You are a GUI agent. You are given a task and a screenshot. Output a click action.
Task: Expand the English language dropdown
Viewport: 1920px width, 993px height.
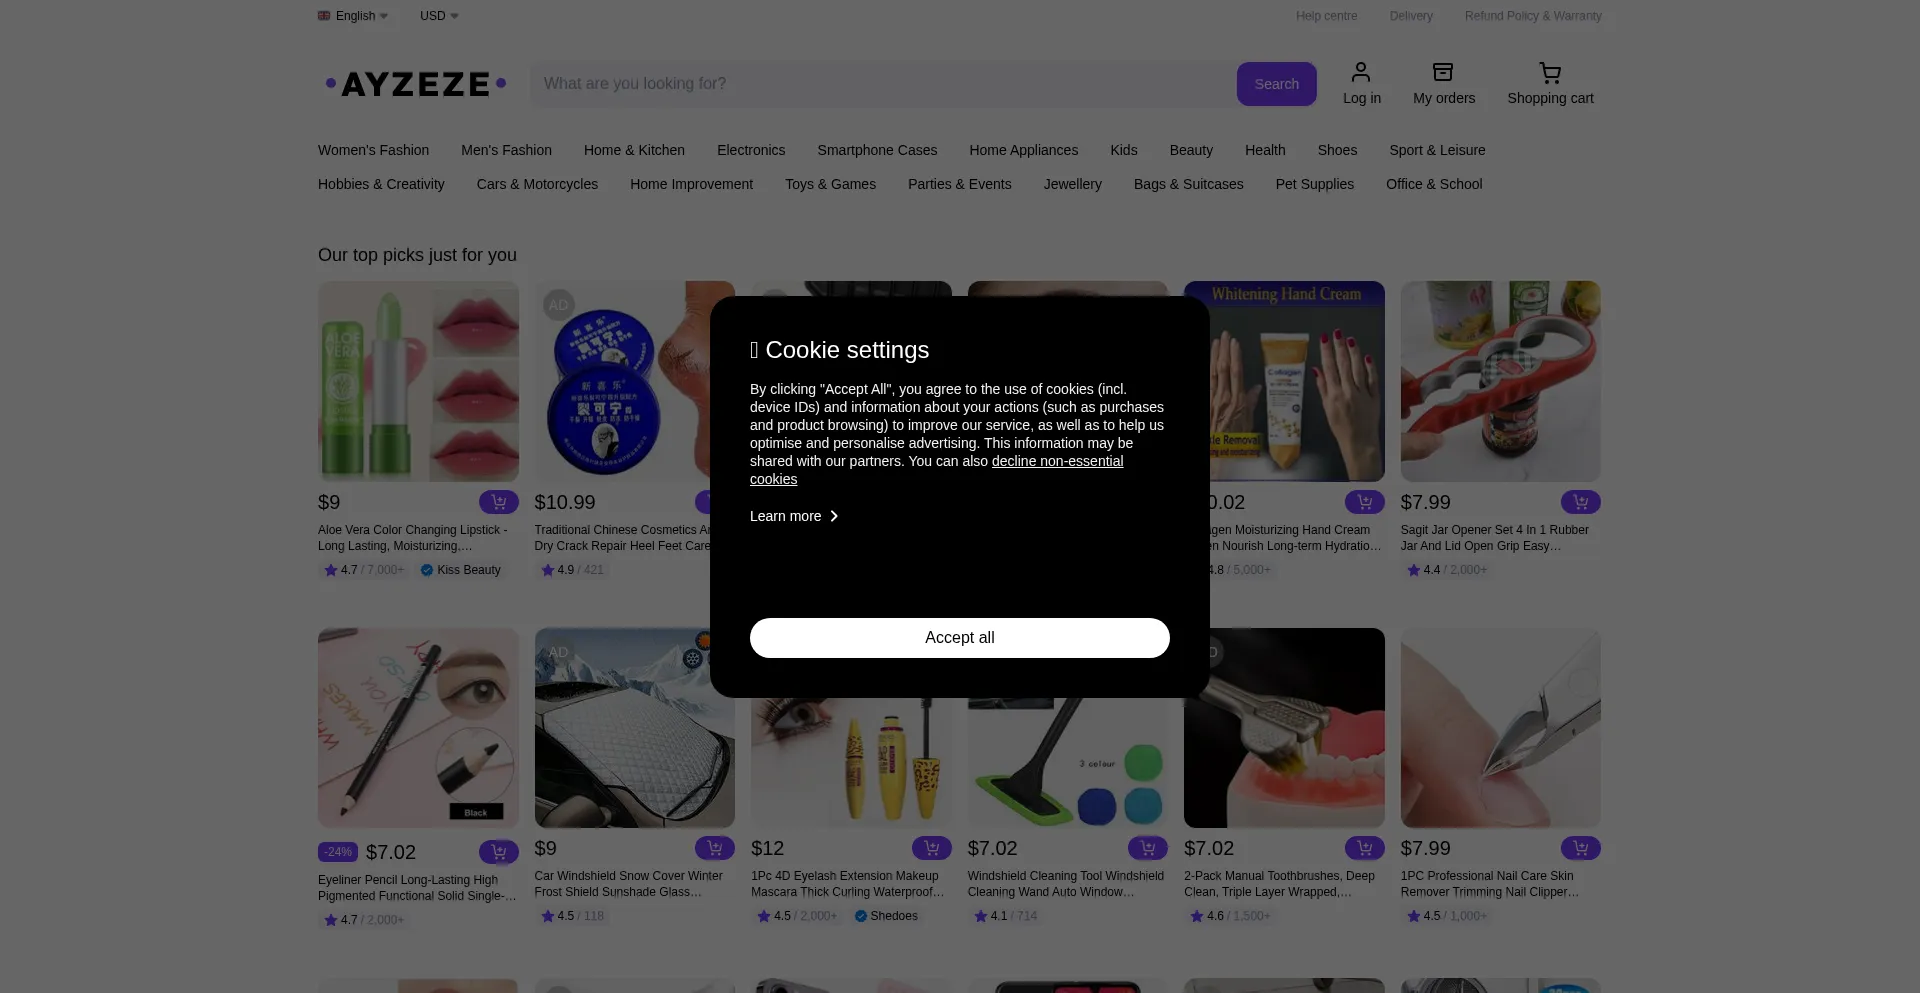[353, 16]
